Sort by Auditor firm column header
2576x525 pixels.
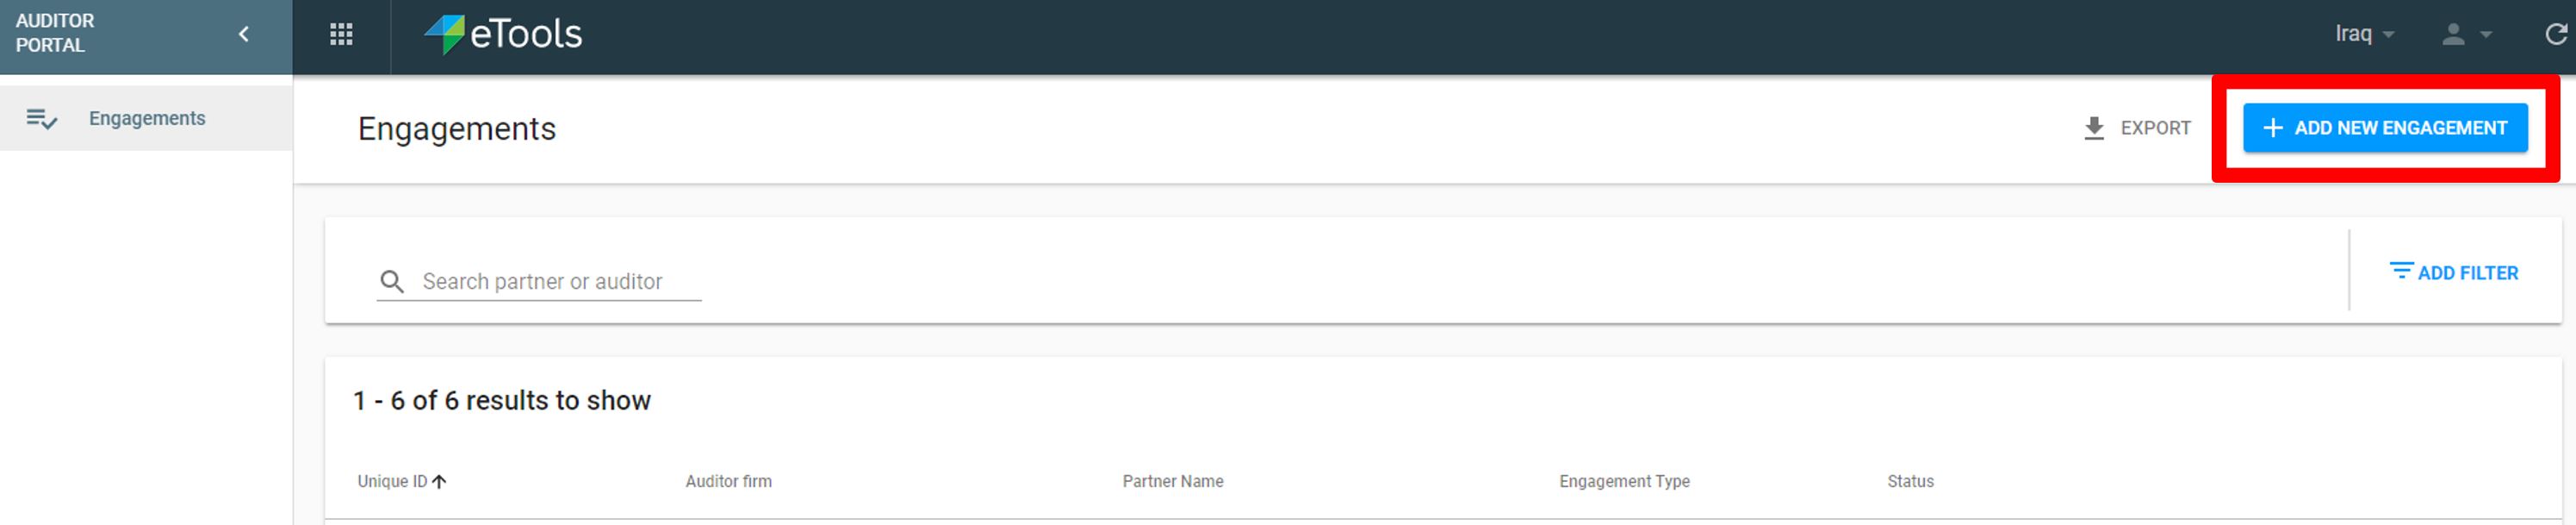[728, 481]
